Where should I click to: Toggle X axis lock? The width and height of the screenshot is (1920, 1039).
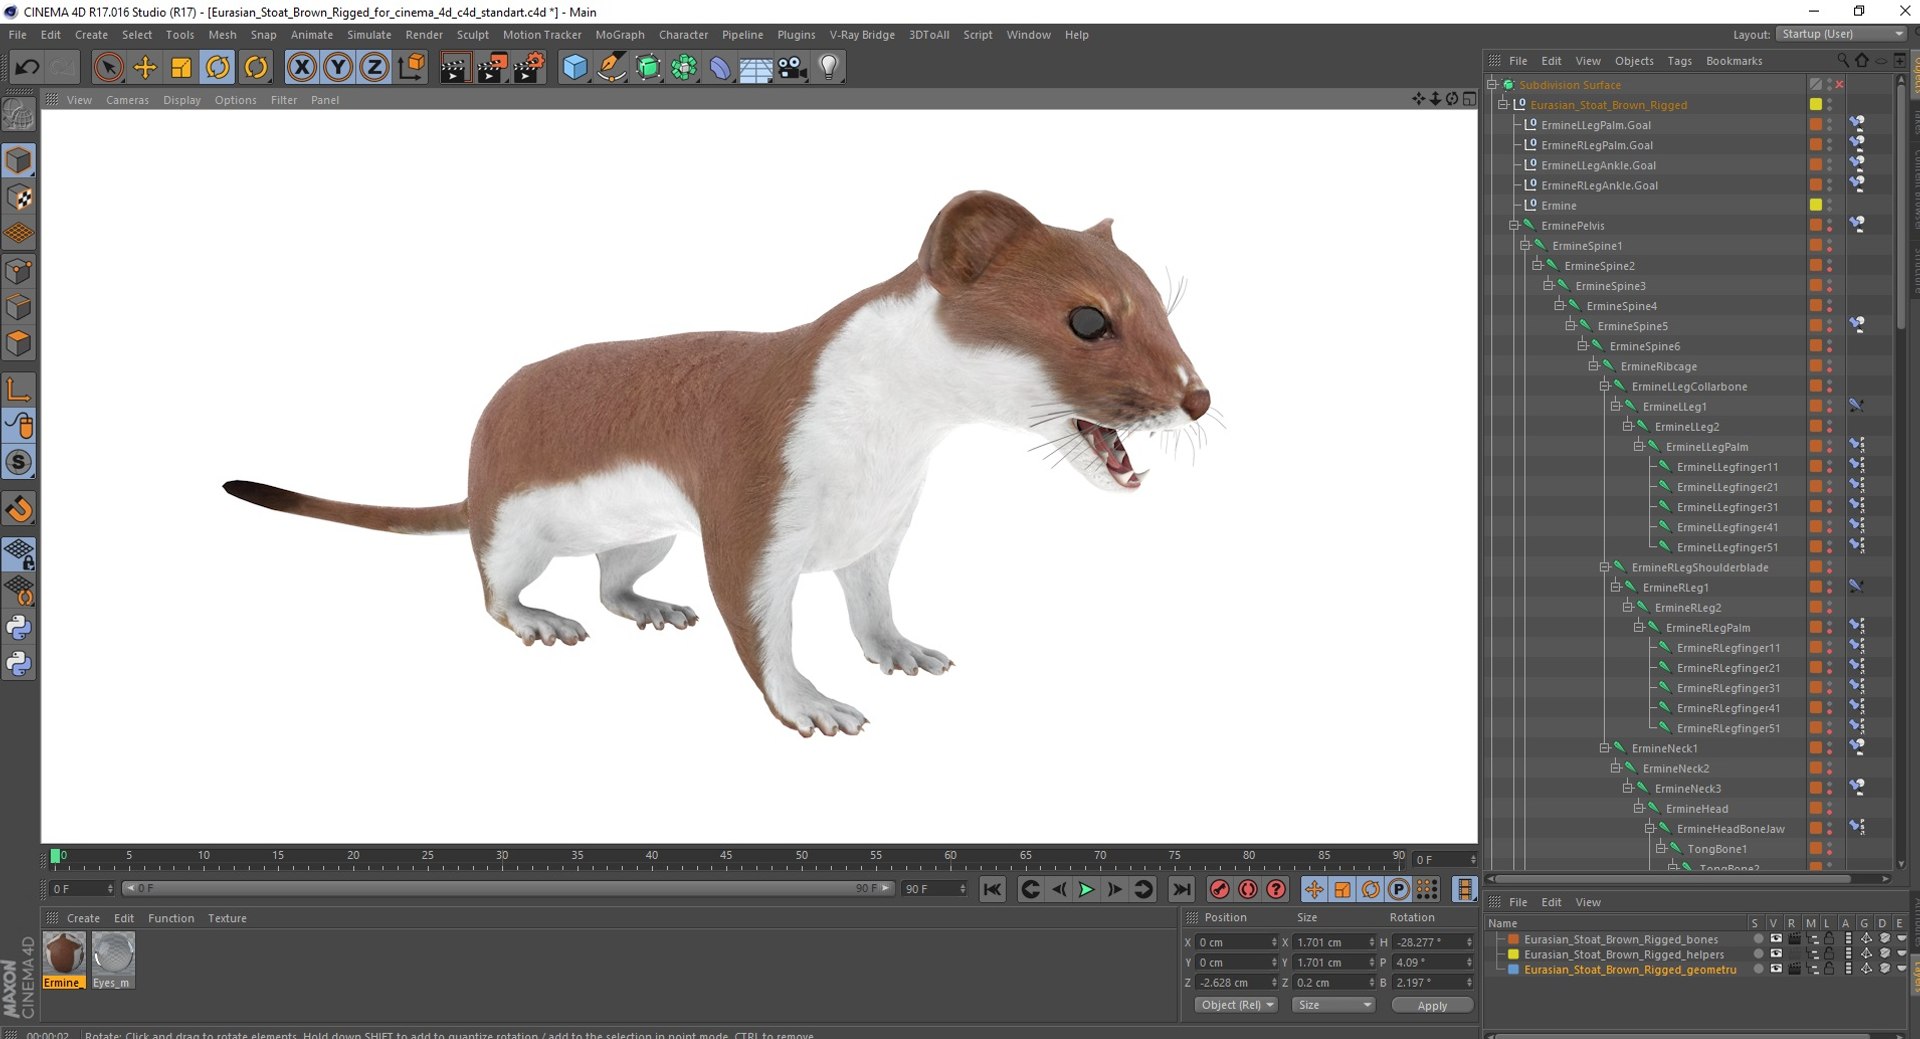[x=301, y=68]
